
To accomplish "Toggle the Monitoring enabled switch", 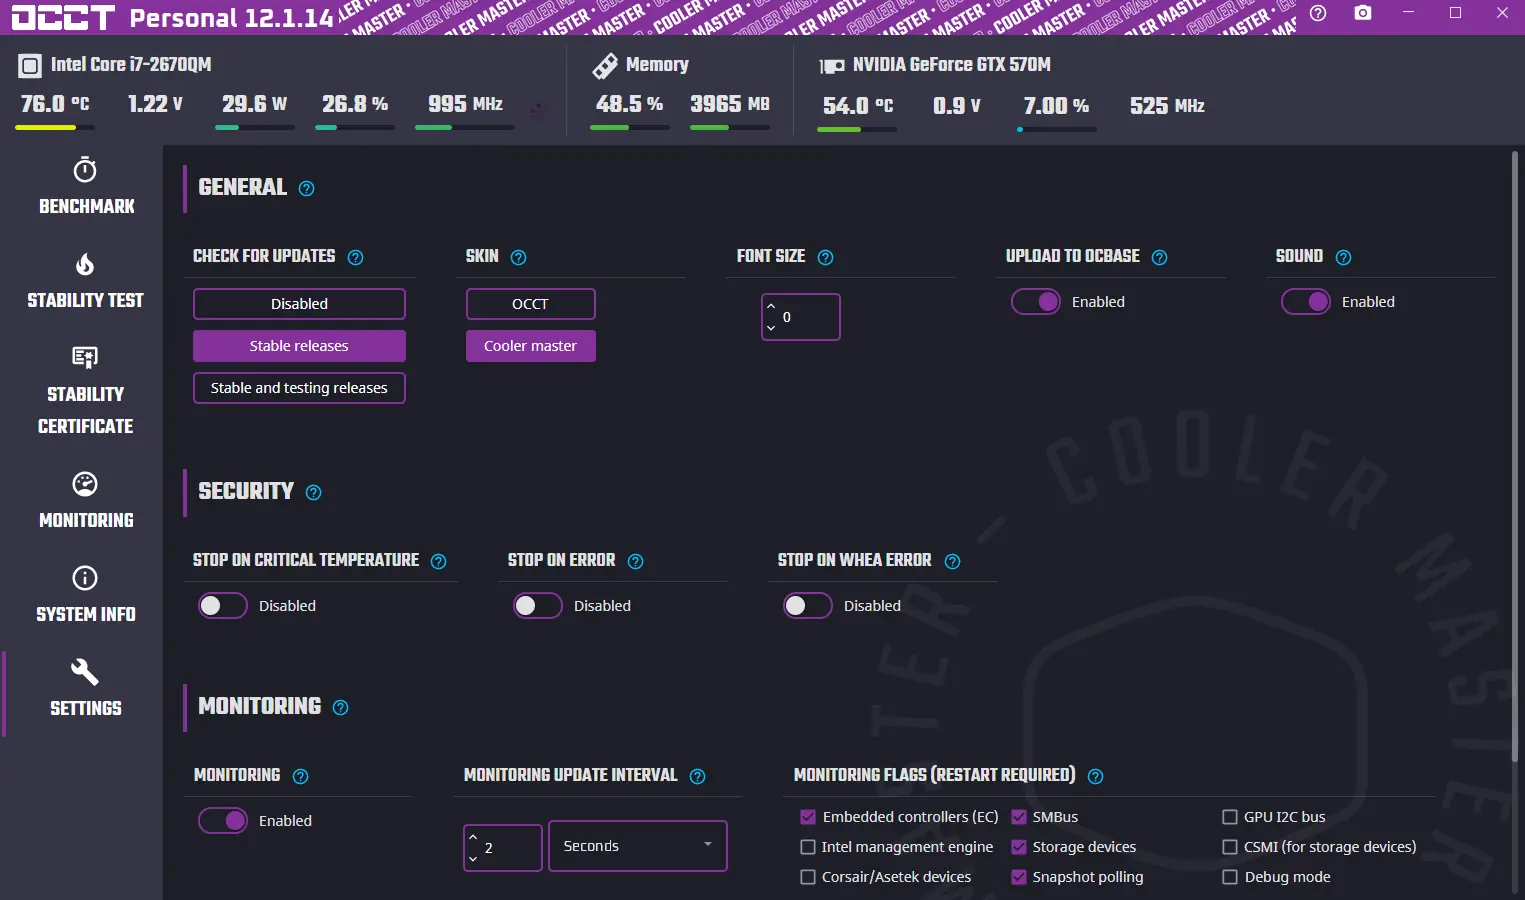I will [223, 821].
